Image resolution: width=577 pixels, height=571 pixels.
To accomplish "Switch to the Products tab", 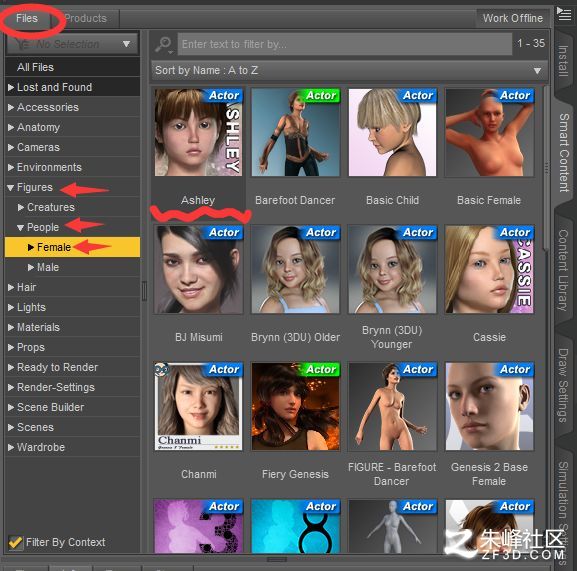I will point(85,18).
